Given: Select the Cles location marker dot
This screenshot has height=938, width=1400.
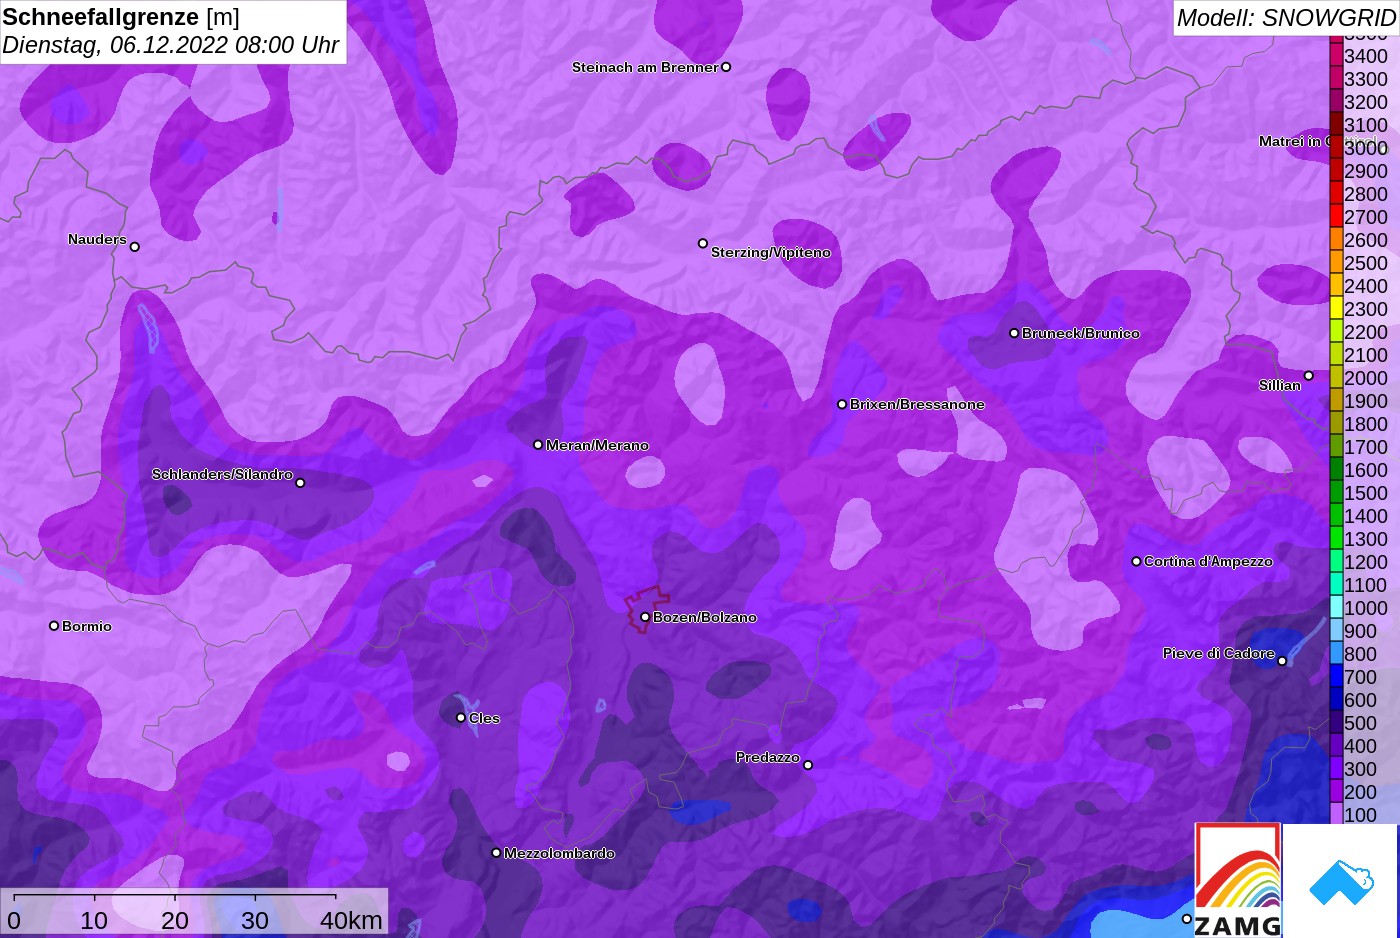Looking at the screenshot, I should (x=461, y=717).
